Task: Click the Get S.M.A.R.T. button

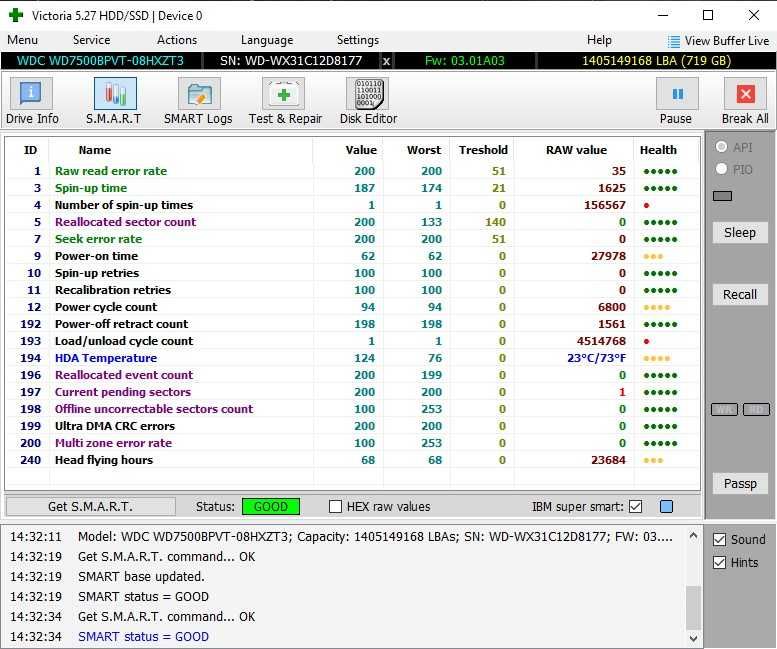Action: coord(90,506)
